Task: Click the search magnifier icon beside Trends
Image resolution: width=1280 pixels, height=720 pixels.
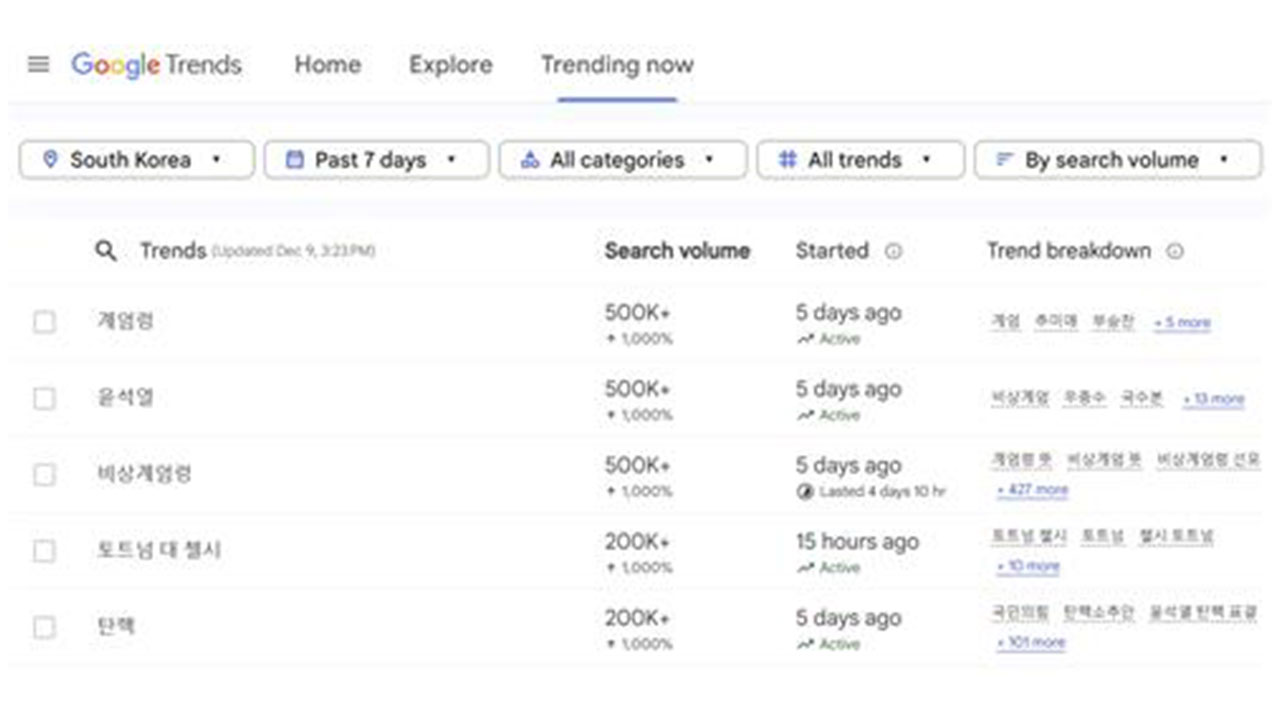Action: point(105,251)
